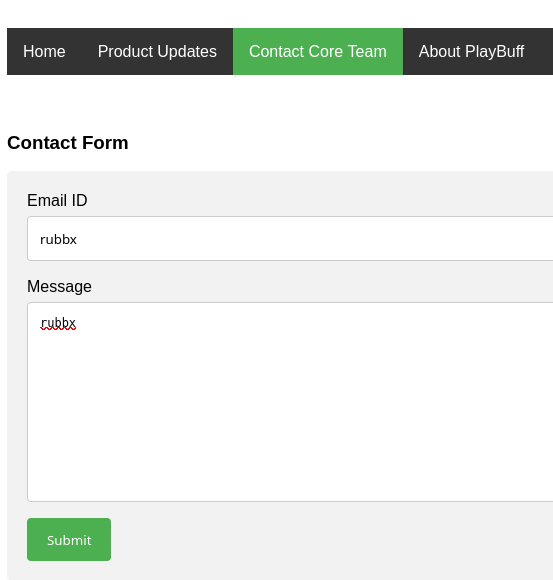
Task: Click the Email ID label
Action: coord(57,200)
